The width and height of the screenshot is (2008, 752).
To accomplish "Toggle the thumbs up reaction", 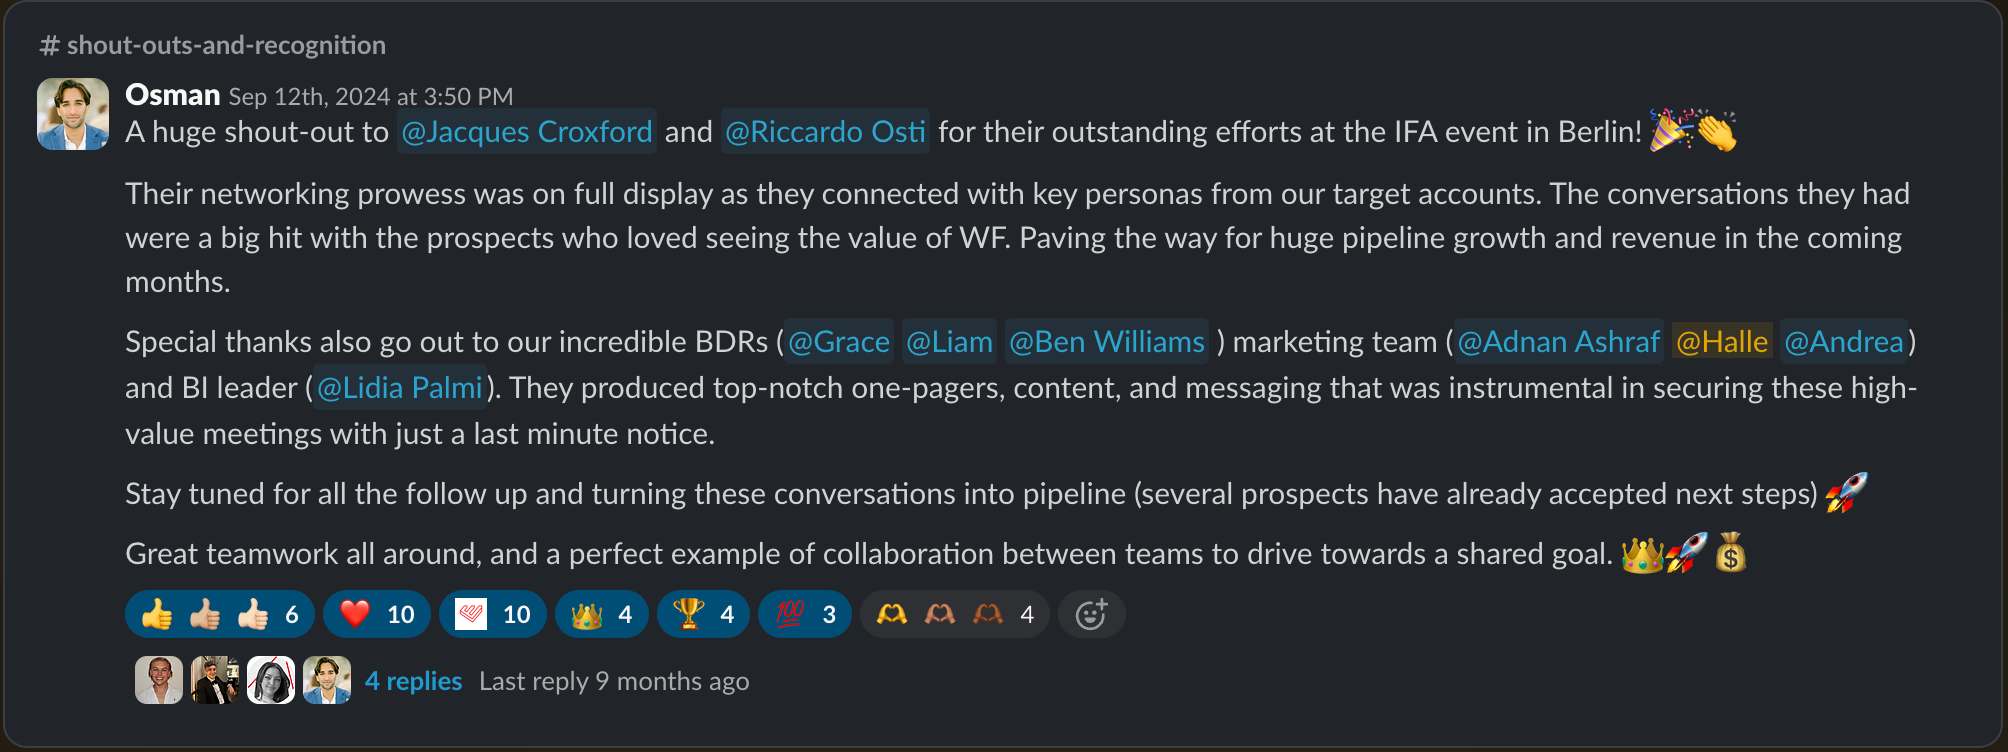I will (x=219, y=614).
